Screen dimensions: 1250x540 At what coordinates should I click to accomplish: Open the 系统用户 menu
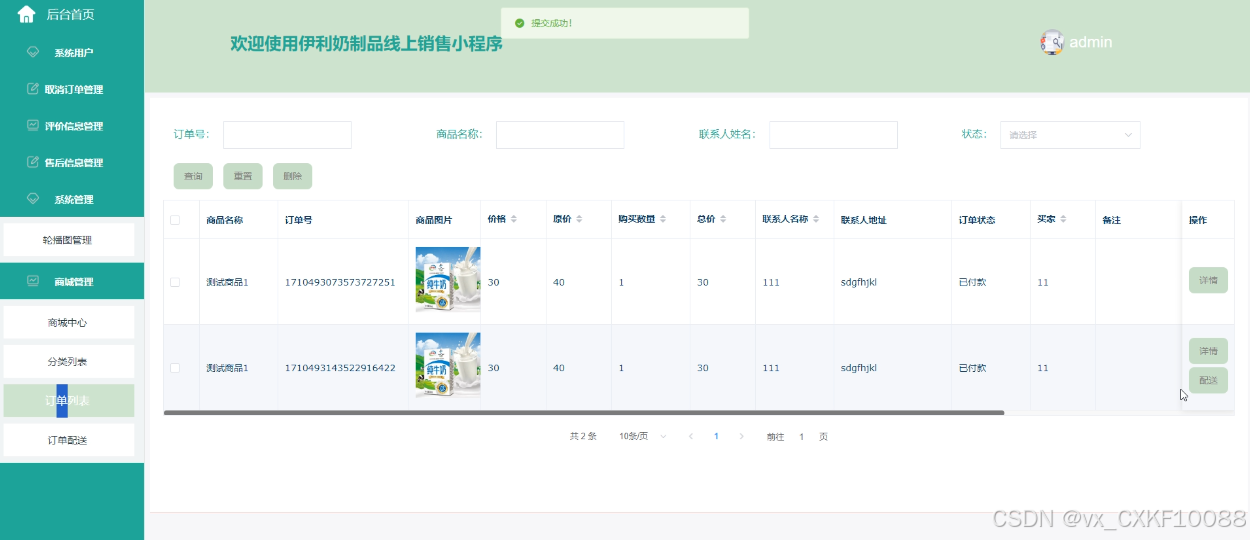coord(72,52)
